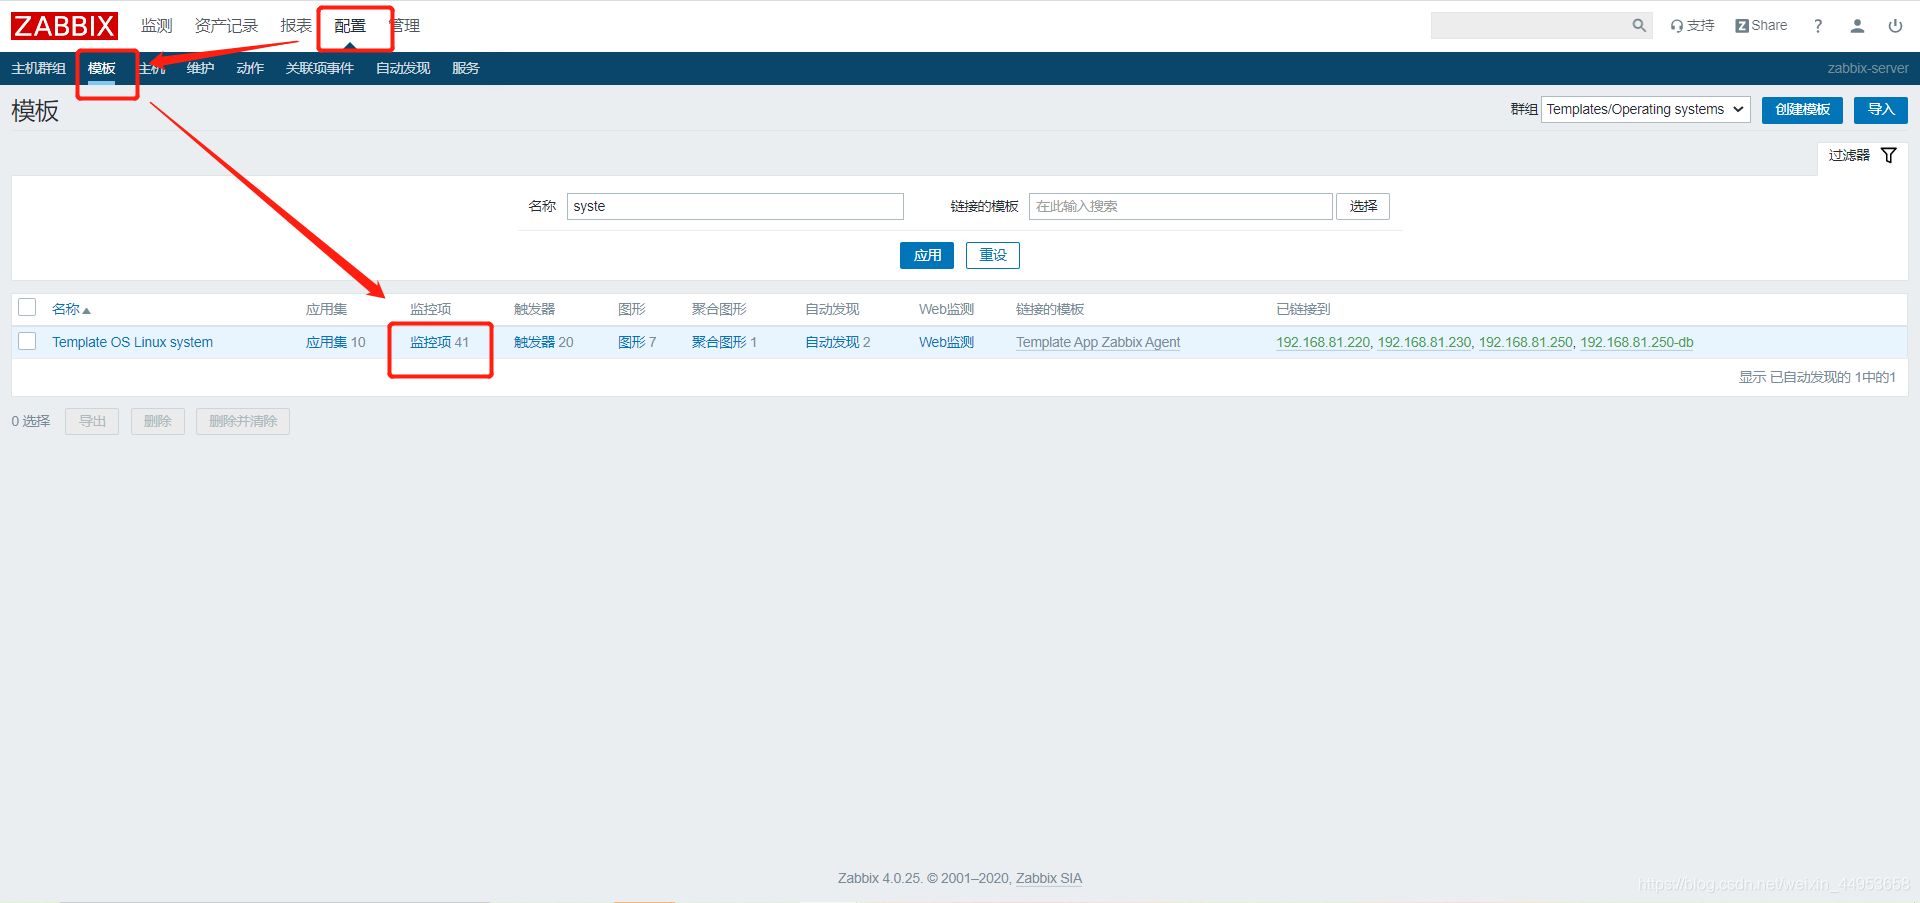
Task: Open the 群组 Templates/Operating systems dropdown
Action: point(1646,109)
